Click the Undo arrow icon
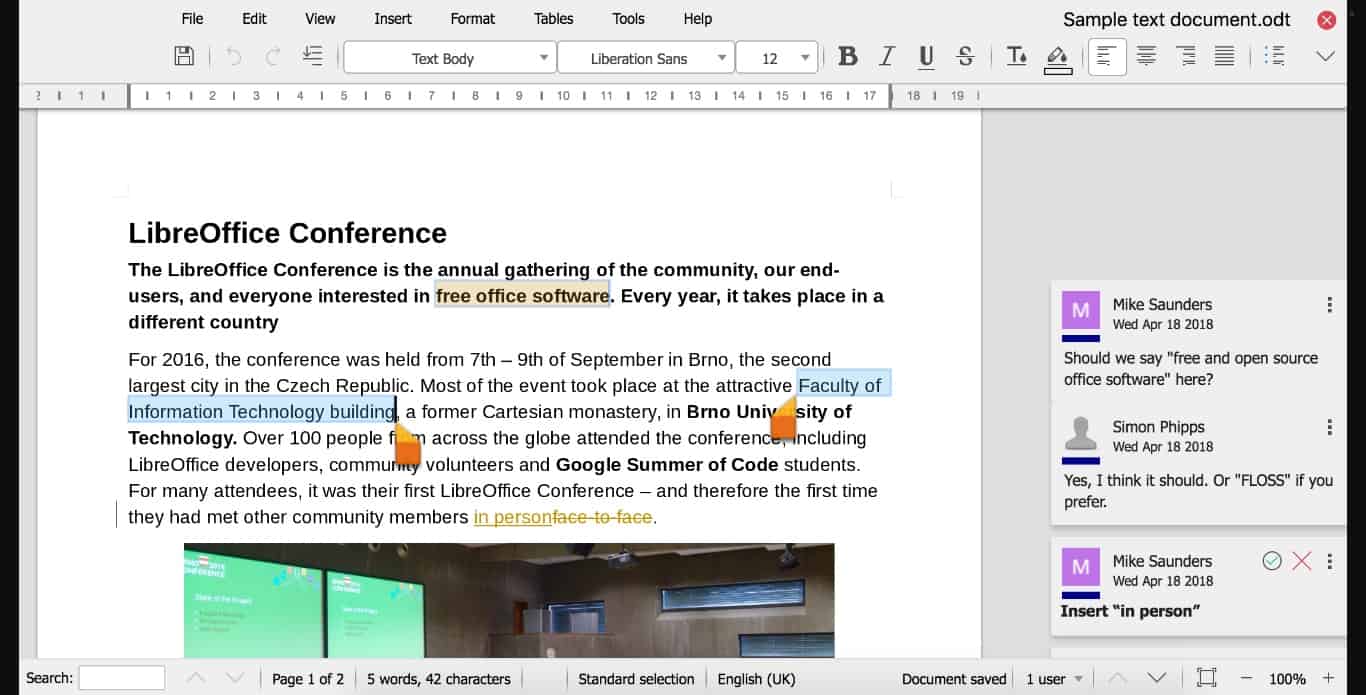Image resolution: width=1366 pixels, height=695 pixels. 234,57
